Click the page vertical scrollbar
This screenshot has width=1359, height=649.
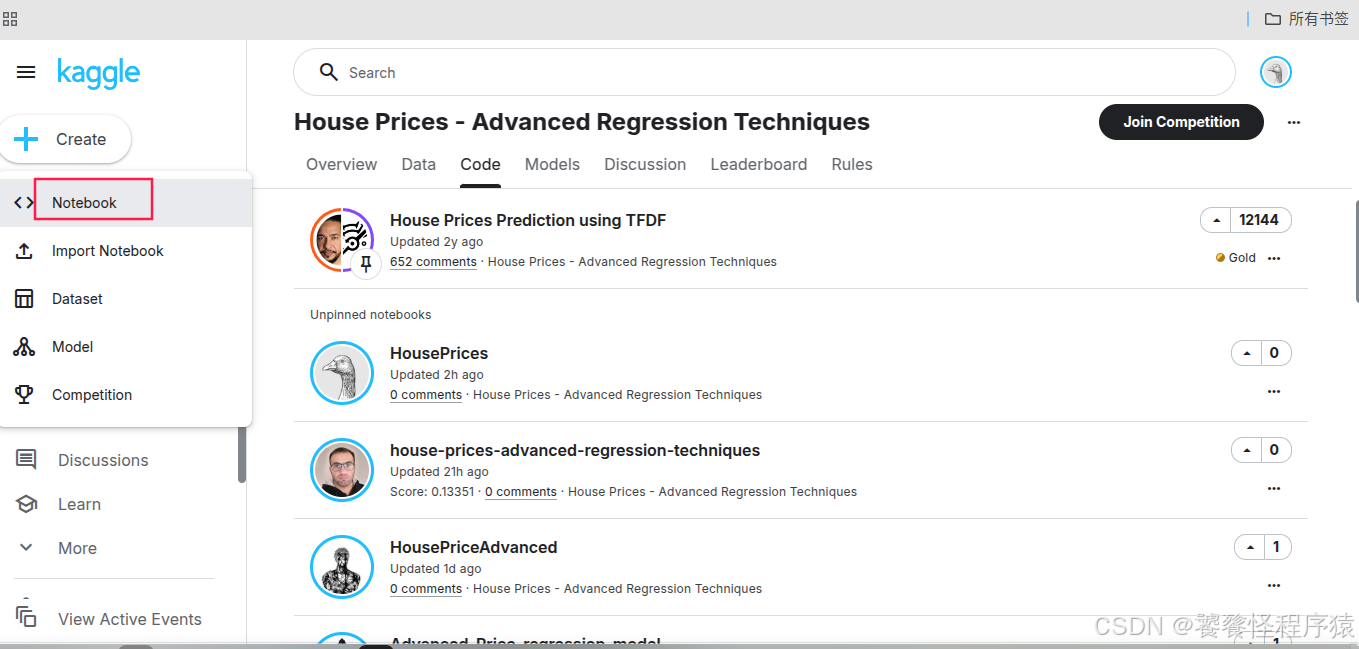[x=1355, y=250]
